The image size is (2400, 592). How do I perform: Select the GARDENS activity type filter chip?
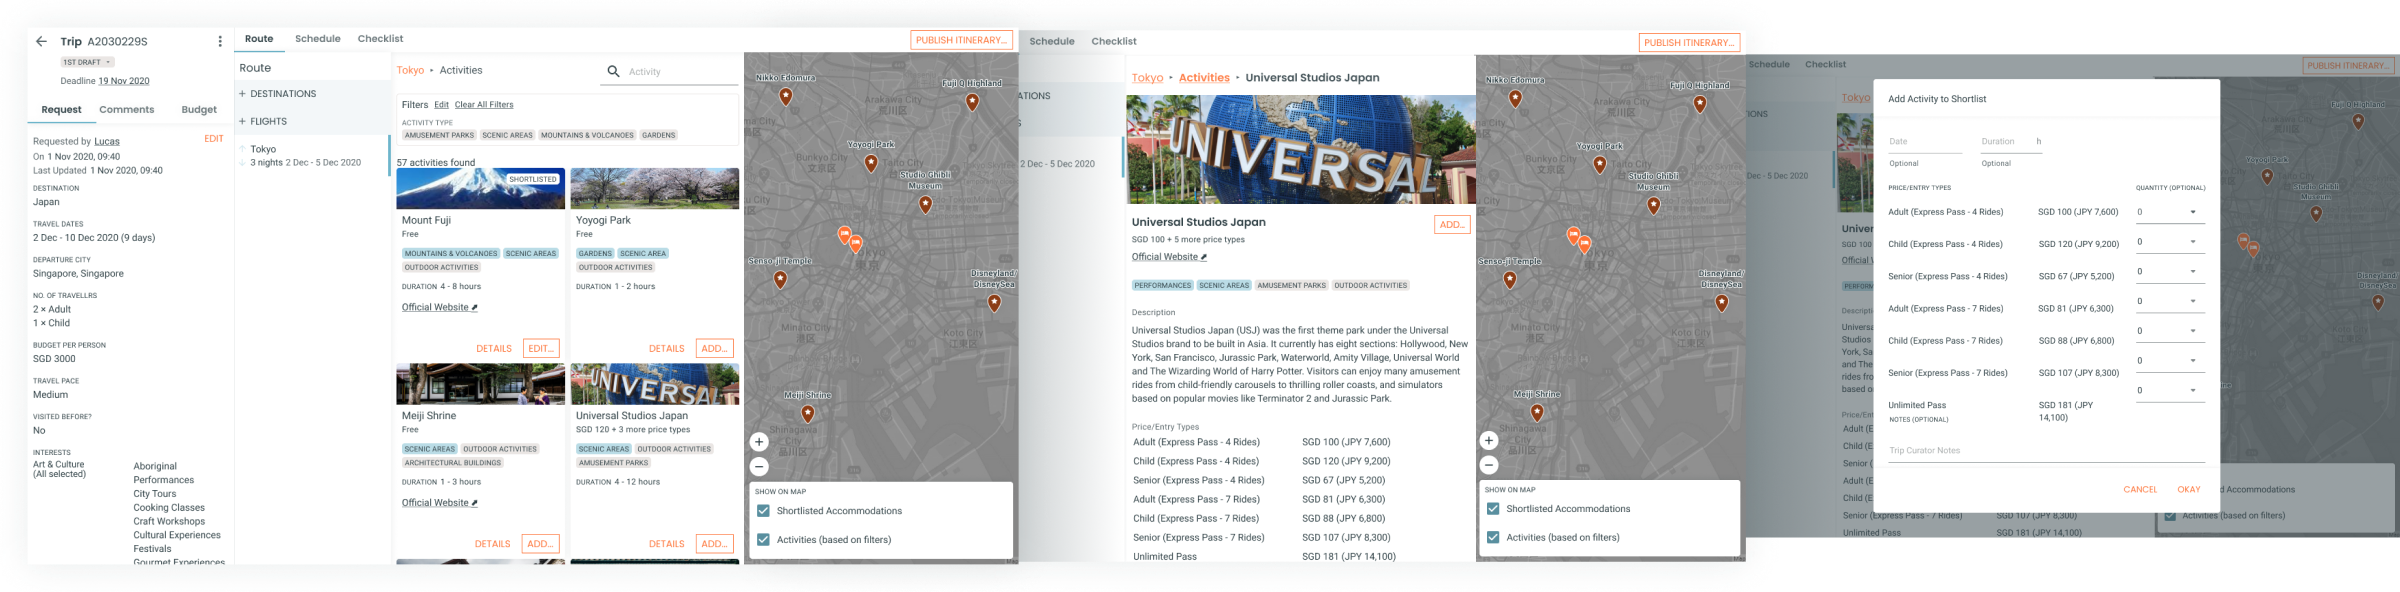click(x=659, y=135)
